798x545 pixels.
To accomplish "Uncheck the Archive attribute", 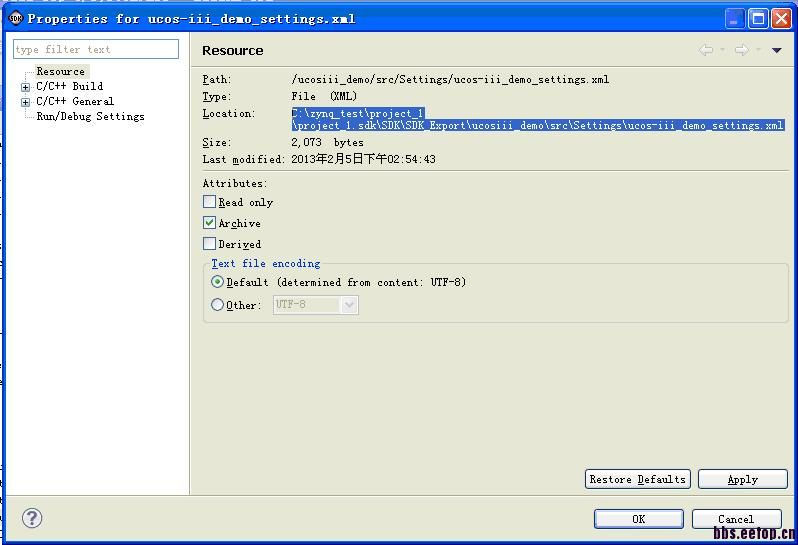I will 209,222.
